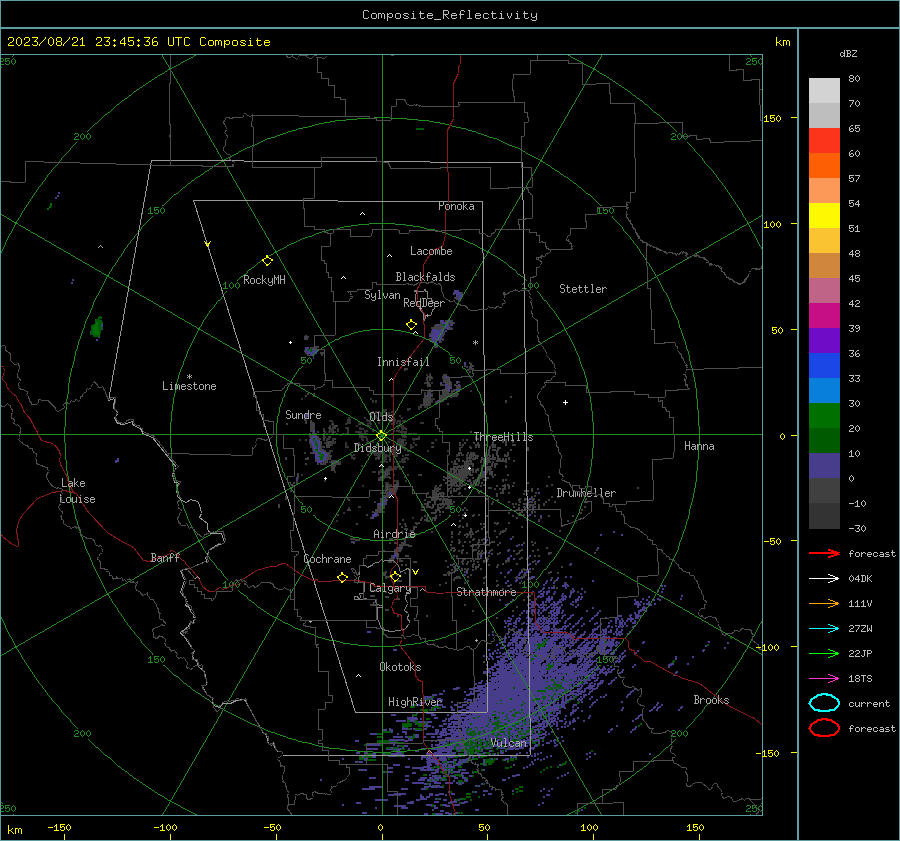Image resolution: width=900 pixels, height=841 pixels.
Task: Click the Didsbury town label
Action: 377,448
